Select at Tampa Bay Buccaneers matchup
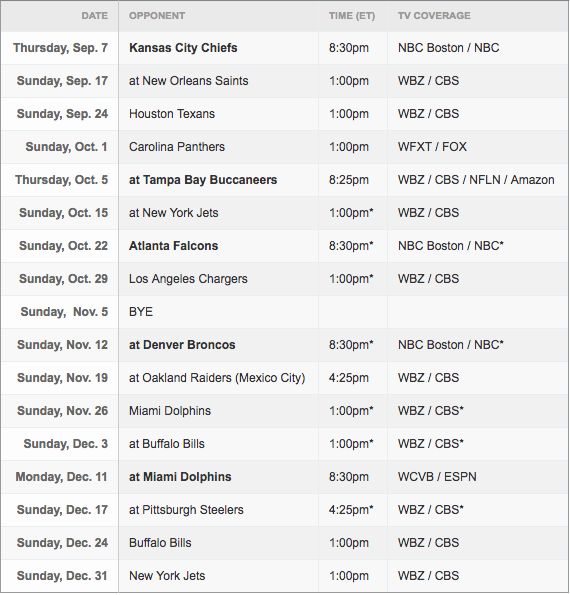 point(203,180)
